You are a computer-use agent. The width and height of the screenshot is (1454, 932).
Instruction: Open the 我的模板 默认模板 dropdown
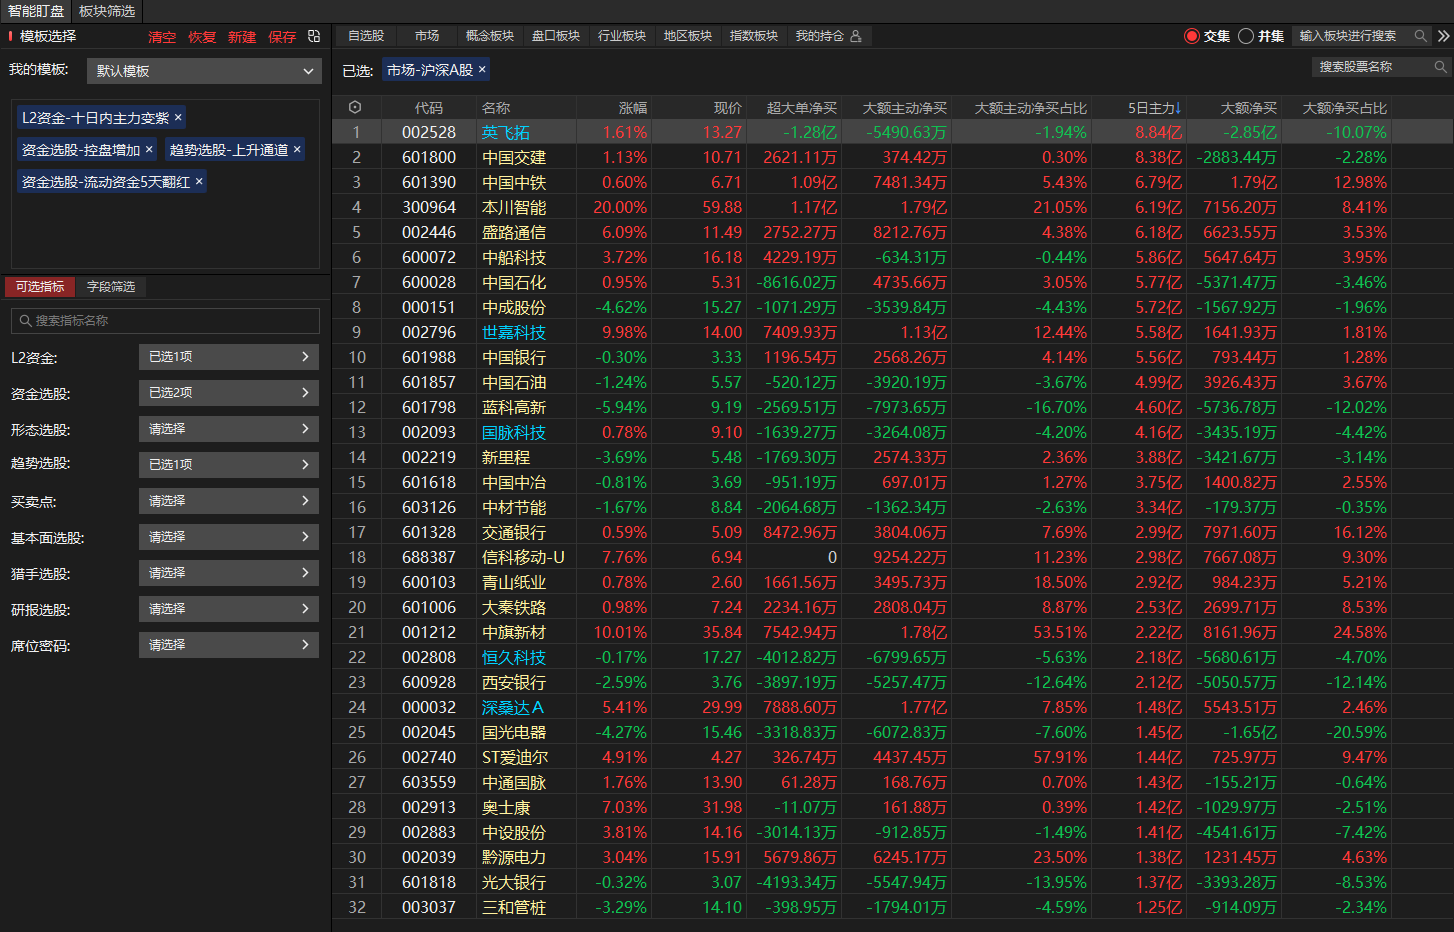click(204, 71)
